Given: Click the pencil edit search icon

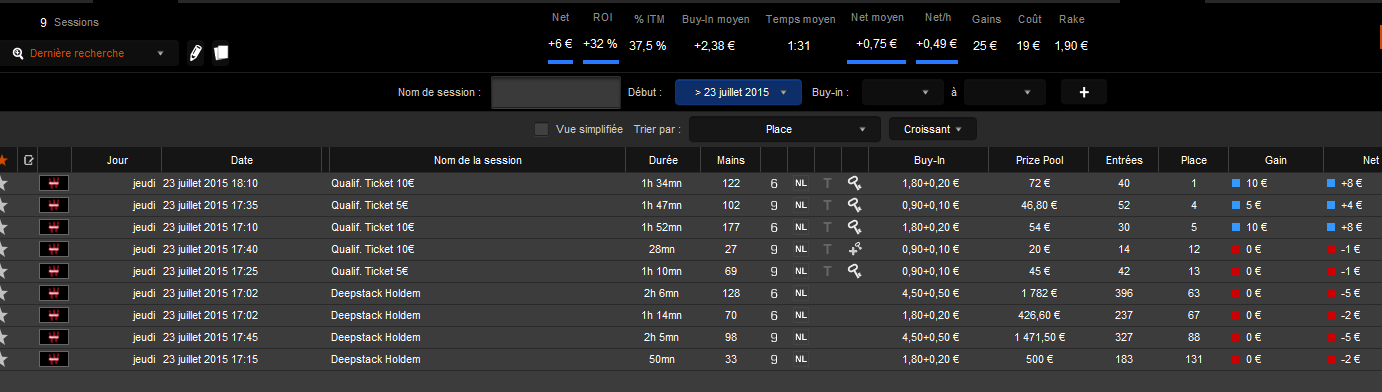Looking at the screenshot, I should (195, 53).
